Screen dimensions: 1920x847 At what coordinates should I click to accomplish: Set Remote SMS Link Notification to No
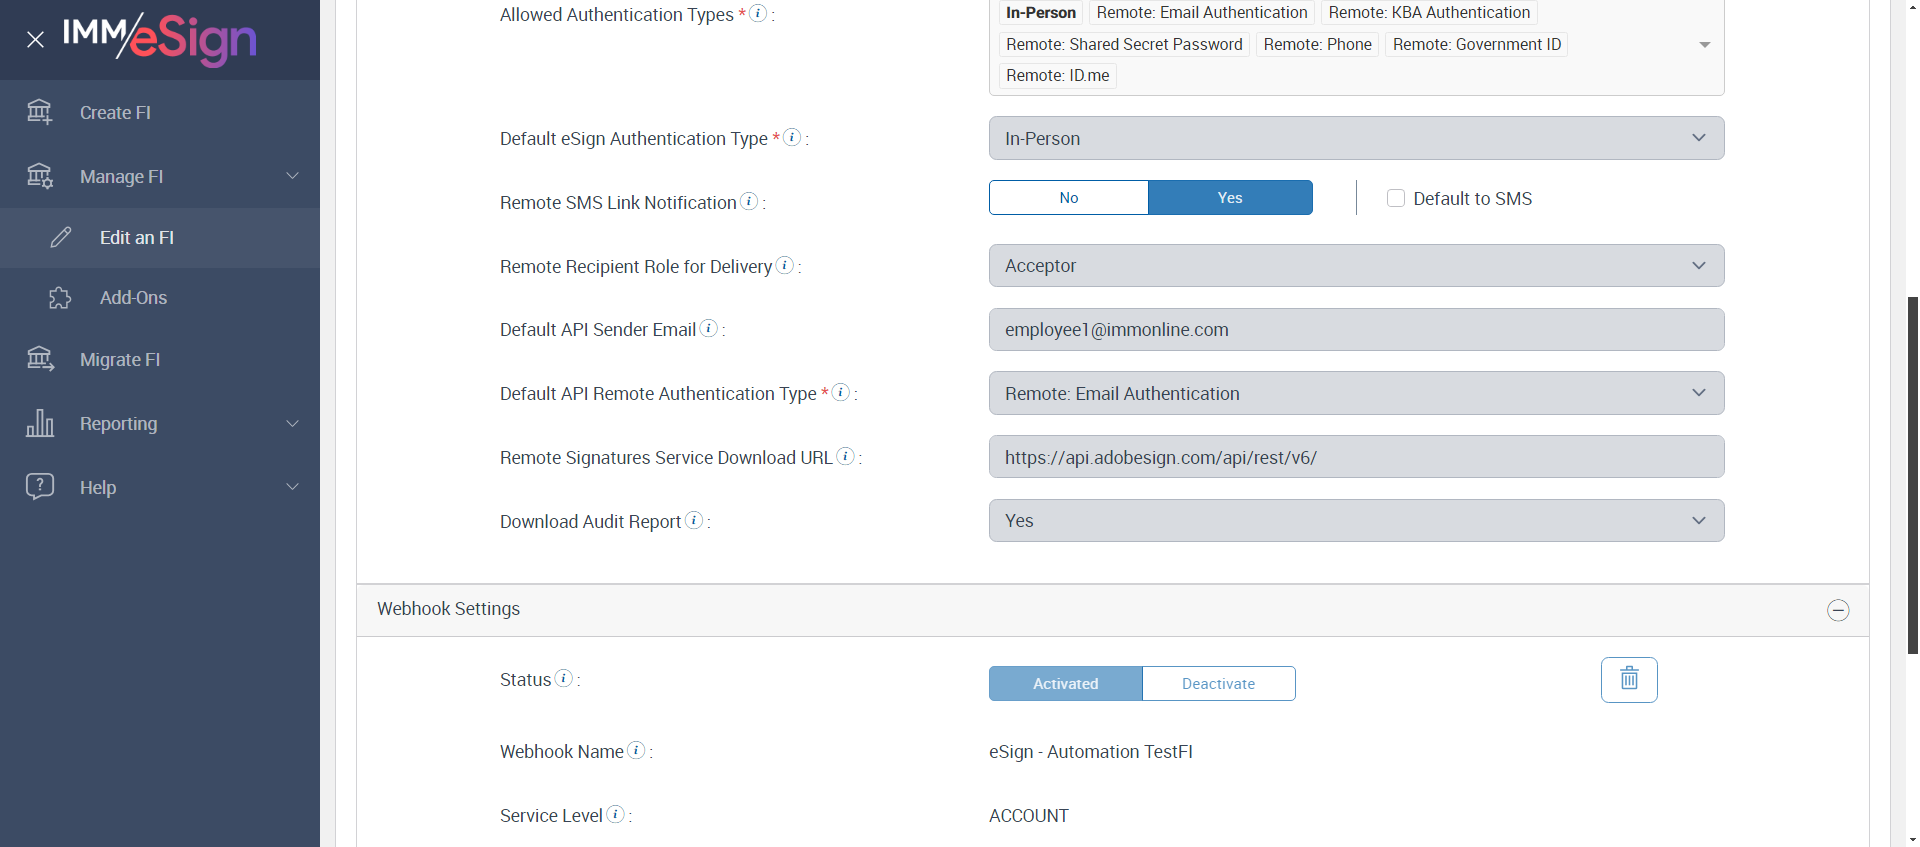(1068, 198)
